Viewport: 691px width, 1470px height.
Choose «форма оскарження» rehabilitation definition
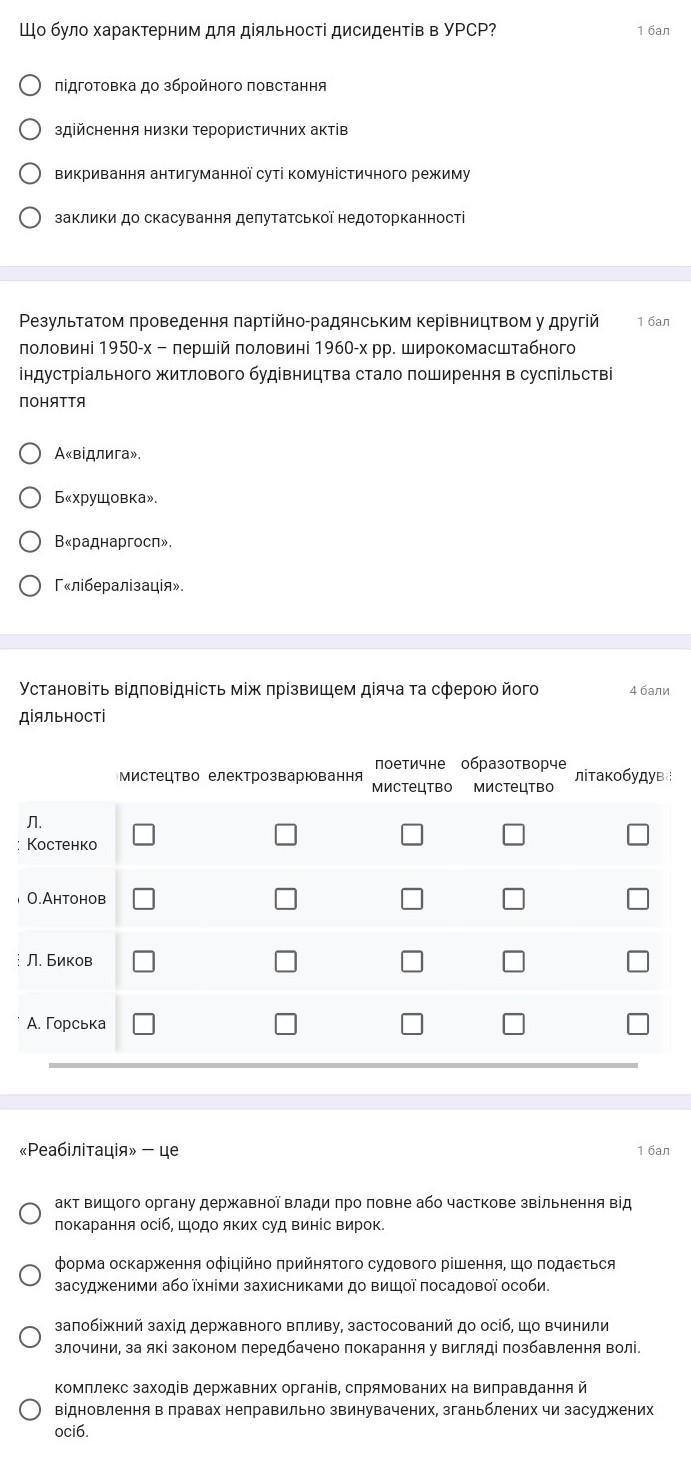pyautogui.click(x=31, y=1274)
